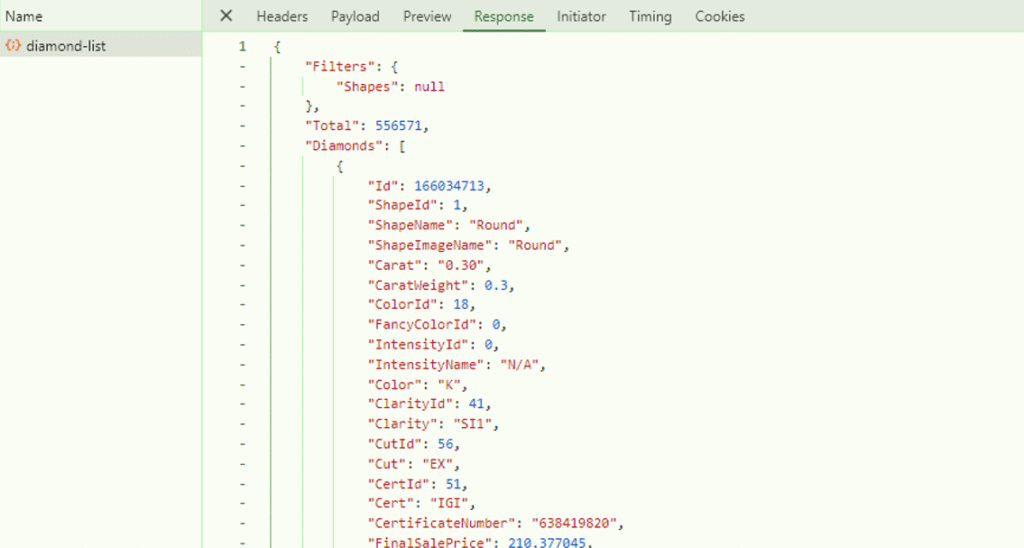This screenshot has height=548, width=1024.
Task: View the Timing tab
Action: [650, 16]
